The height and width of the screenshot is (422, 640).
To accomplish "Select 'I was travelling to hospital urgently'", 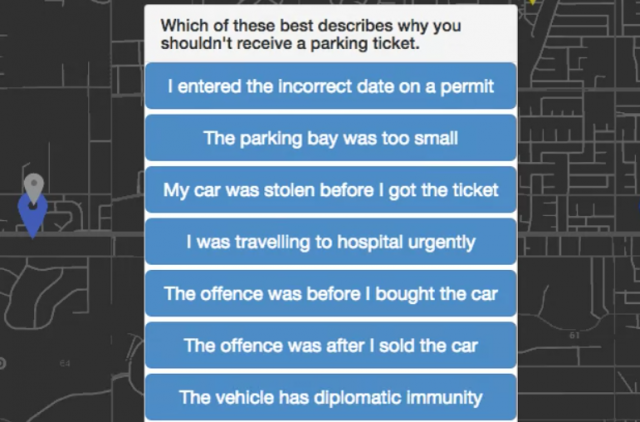I will [x=330, y=242].
